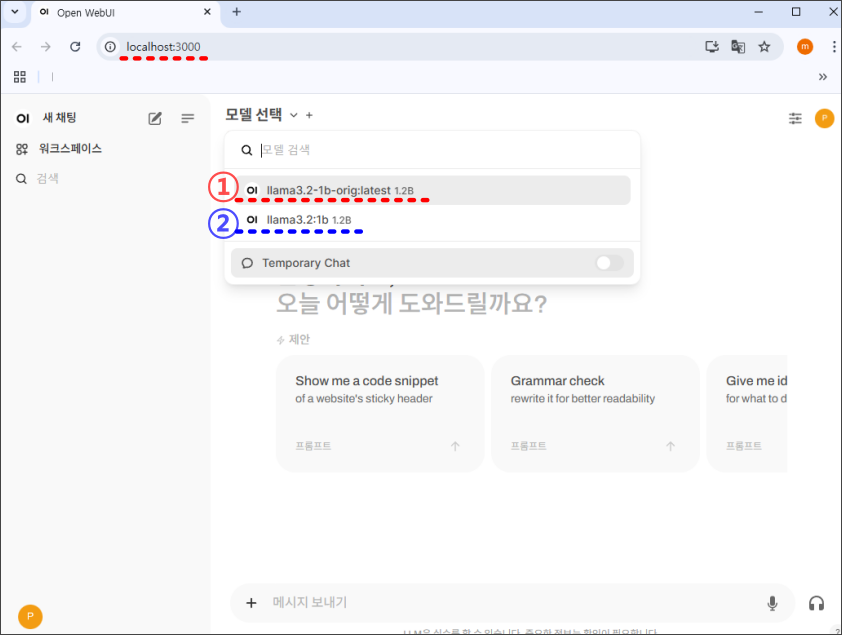842x635 pixels.
Task: Open your account menu via the P avatar
Action: (824, 118)
